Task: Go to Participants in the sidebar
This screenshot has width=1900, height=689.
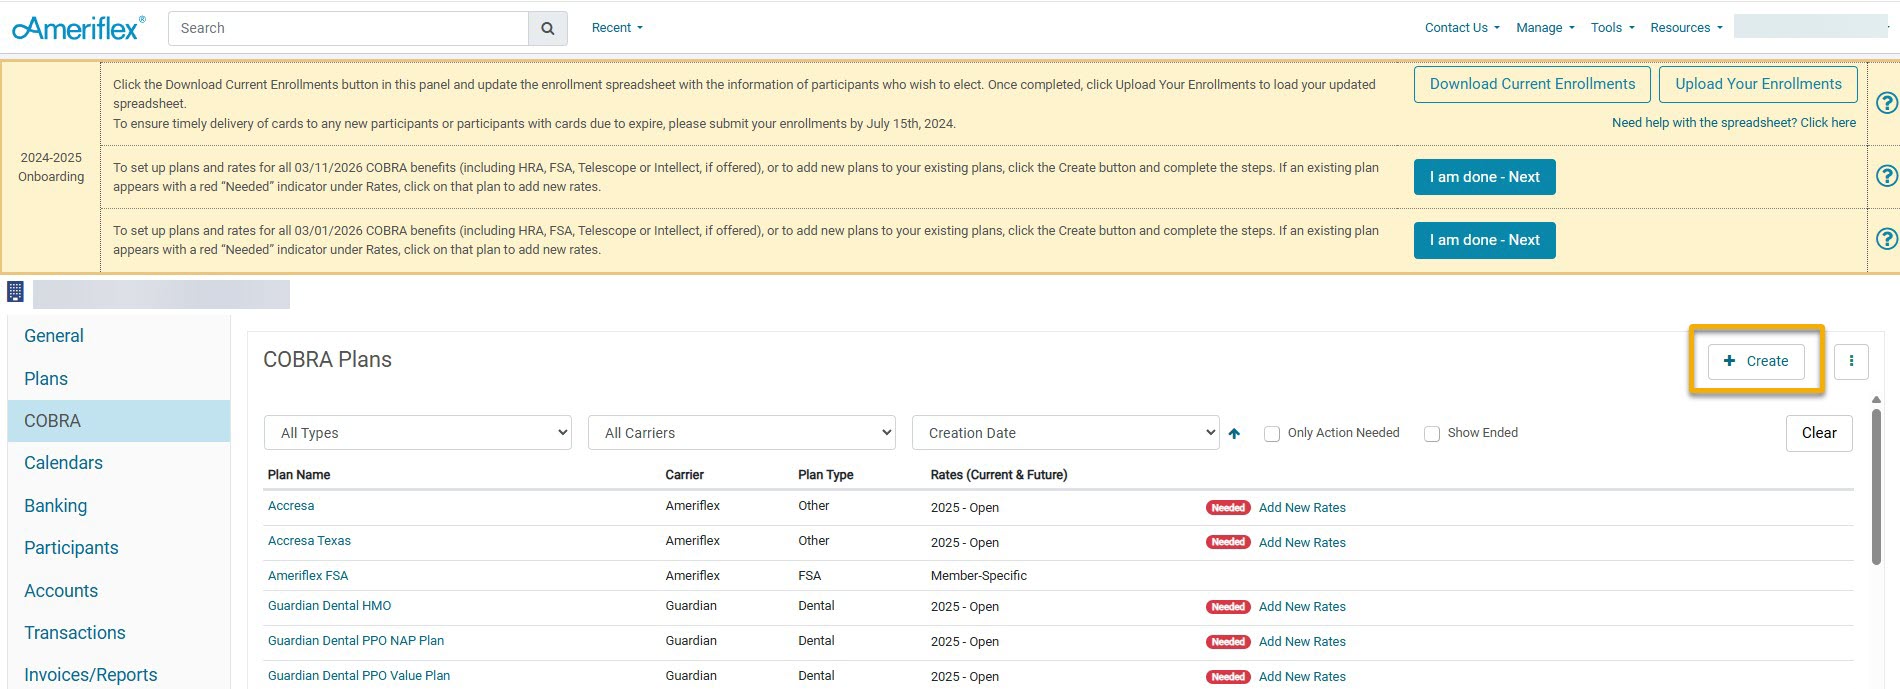Action: click(x=71, y=548)
